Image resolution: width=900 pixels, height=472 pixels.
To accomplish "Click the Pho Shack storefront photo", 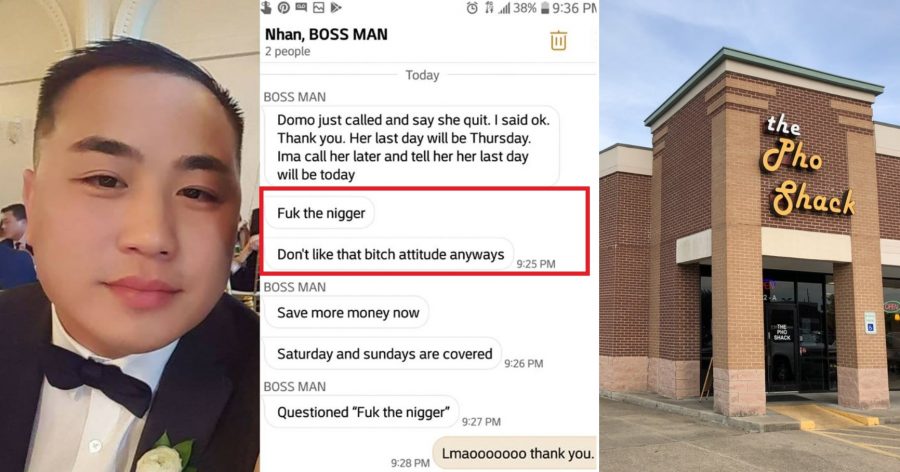I will coord(750,236).
